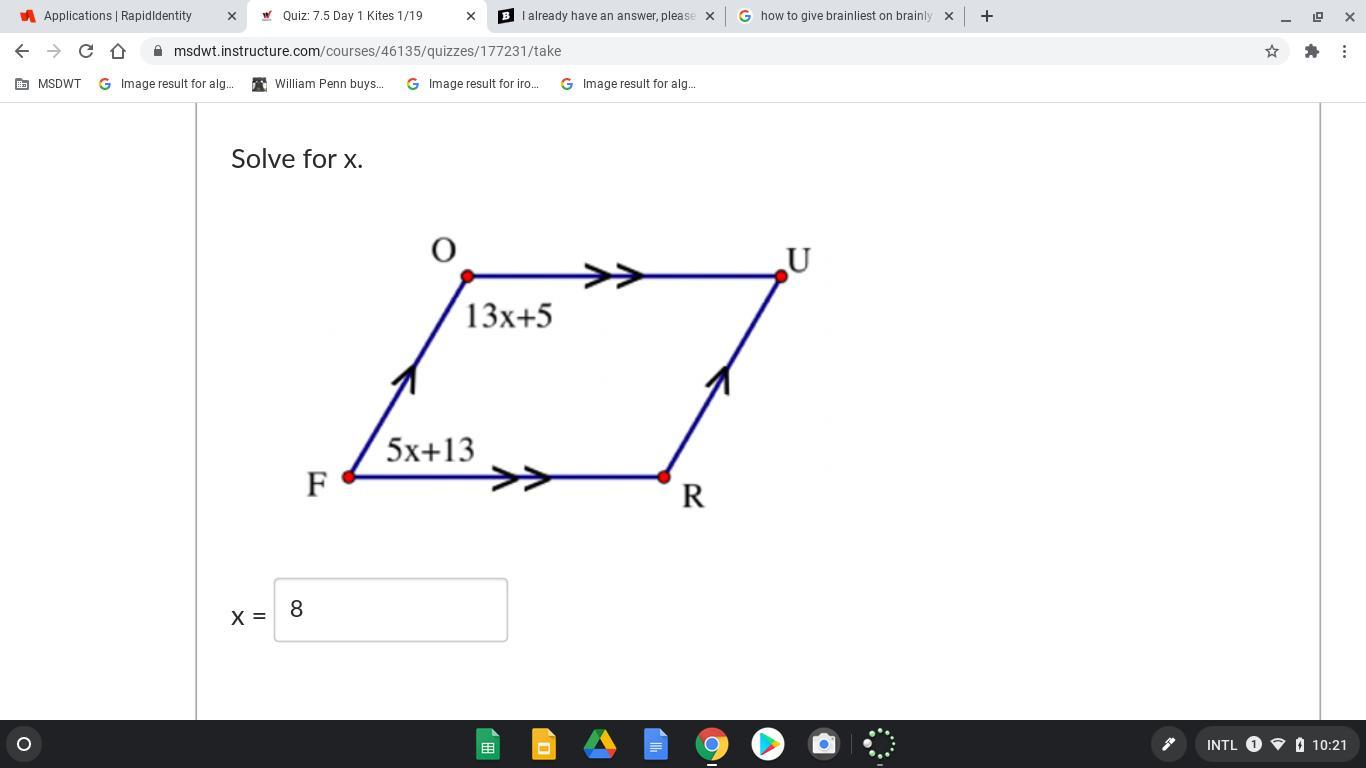The height and width of the screenshot is (768, 1366).
Task: Go to the browser home page
Action: coord(118,51)
